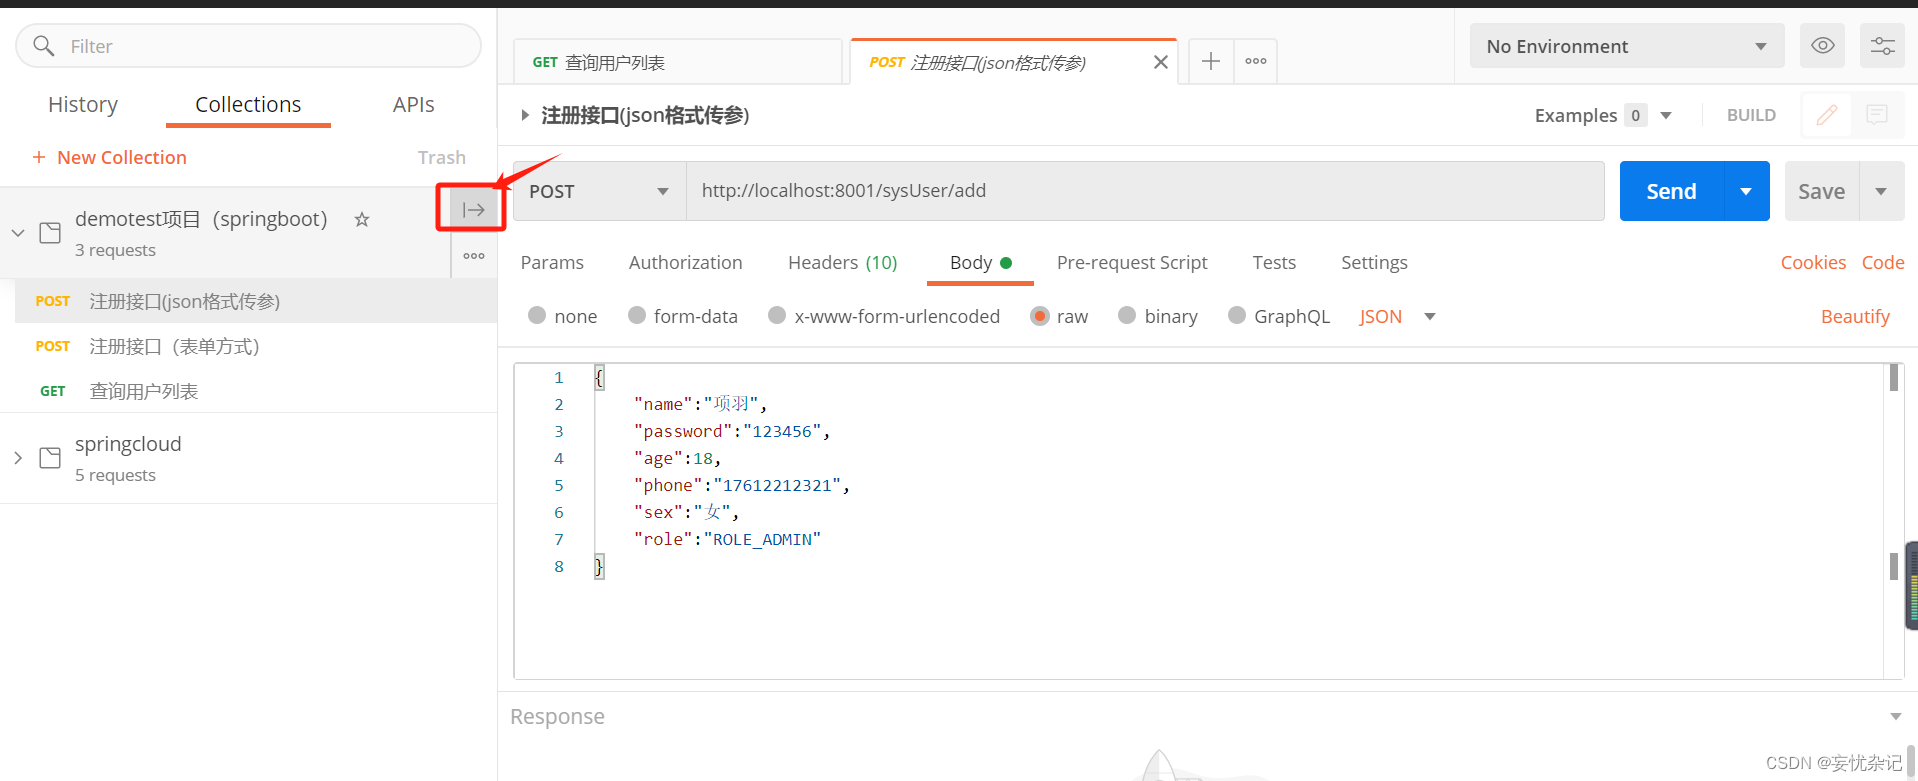Open the request Settings tab
This screenshot has width=1918, height=781.
click(1374, 262)
